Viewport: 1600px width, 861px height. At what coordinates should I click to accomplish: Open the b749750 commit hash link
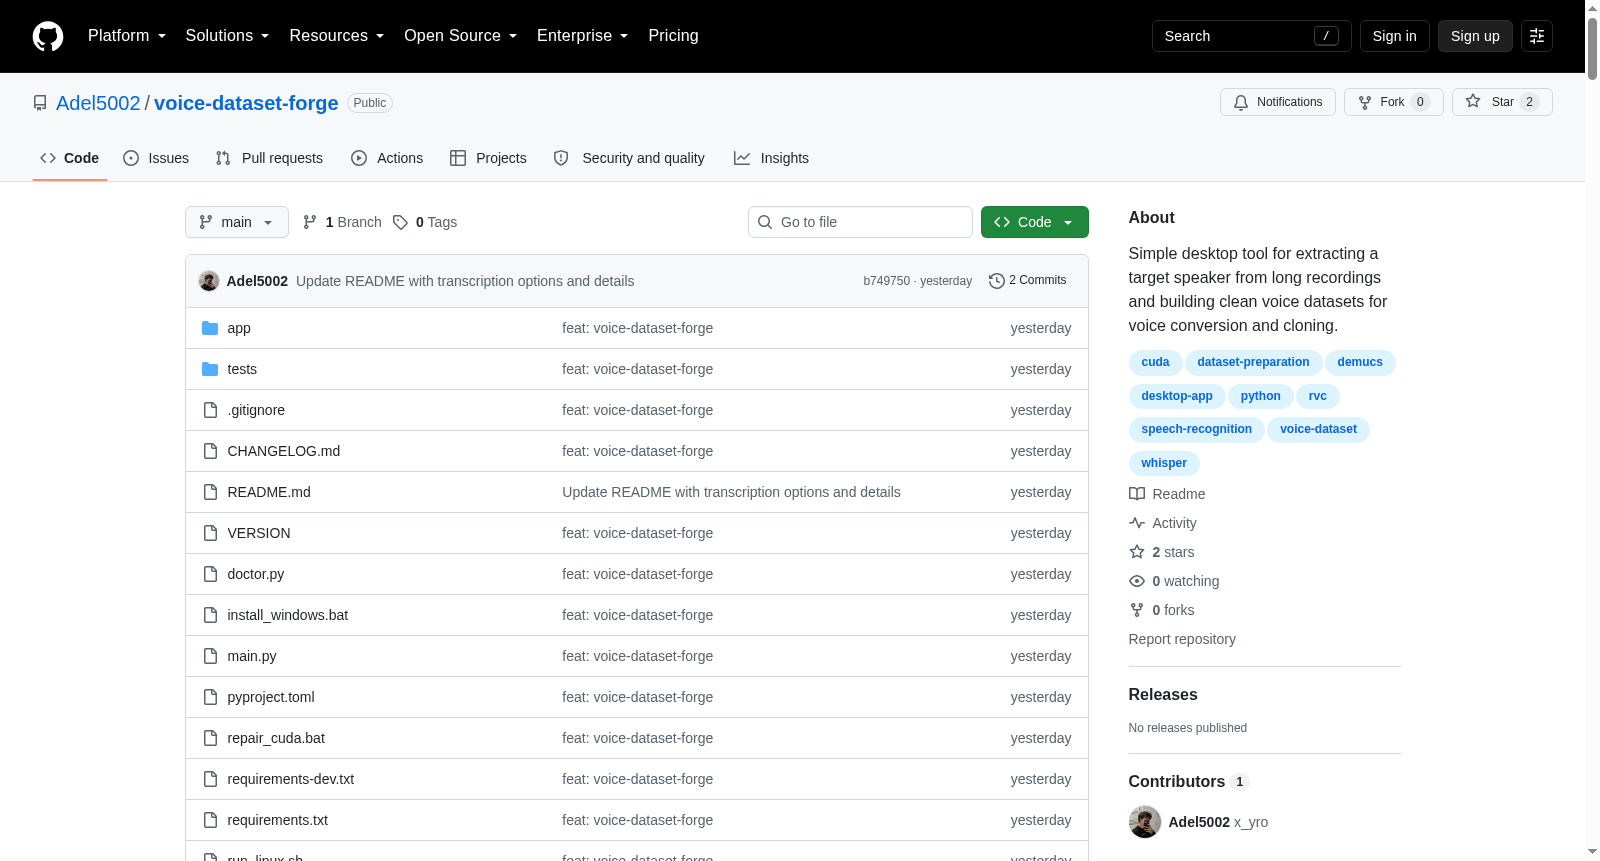(886, 281)
